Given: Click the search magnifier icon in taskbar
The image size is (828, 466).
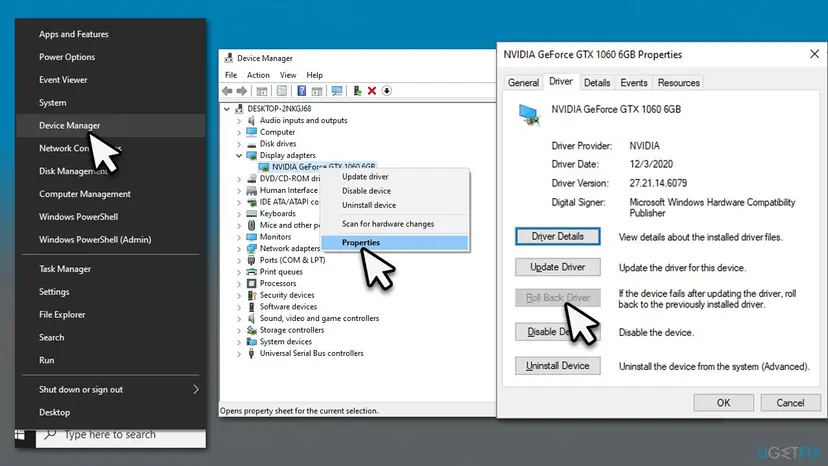Looking at the screenshot, I should click(50, 435).
